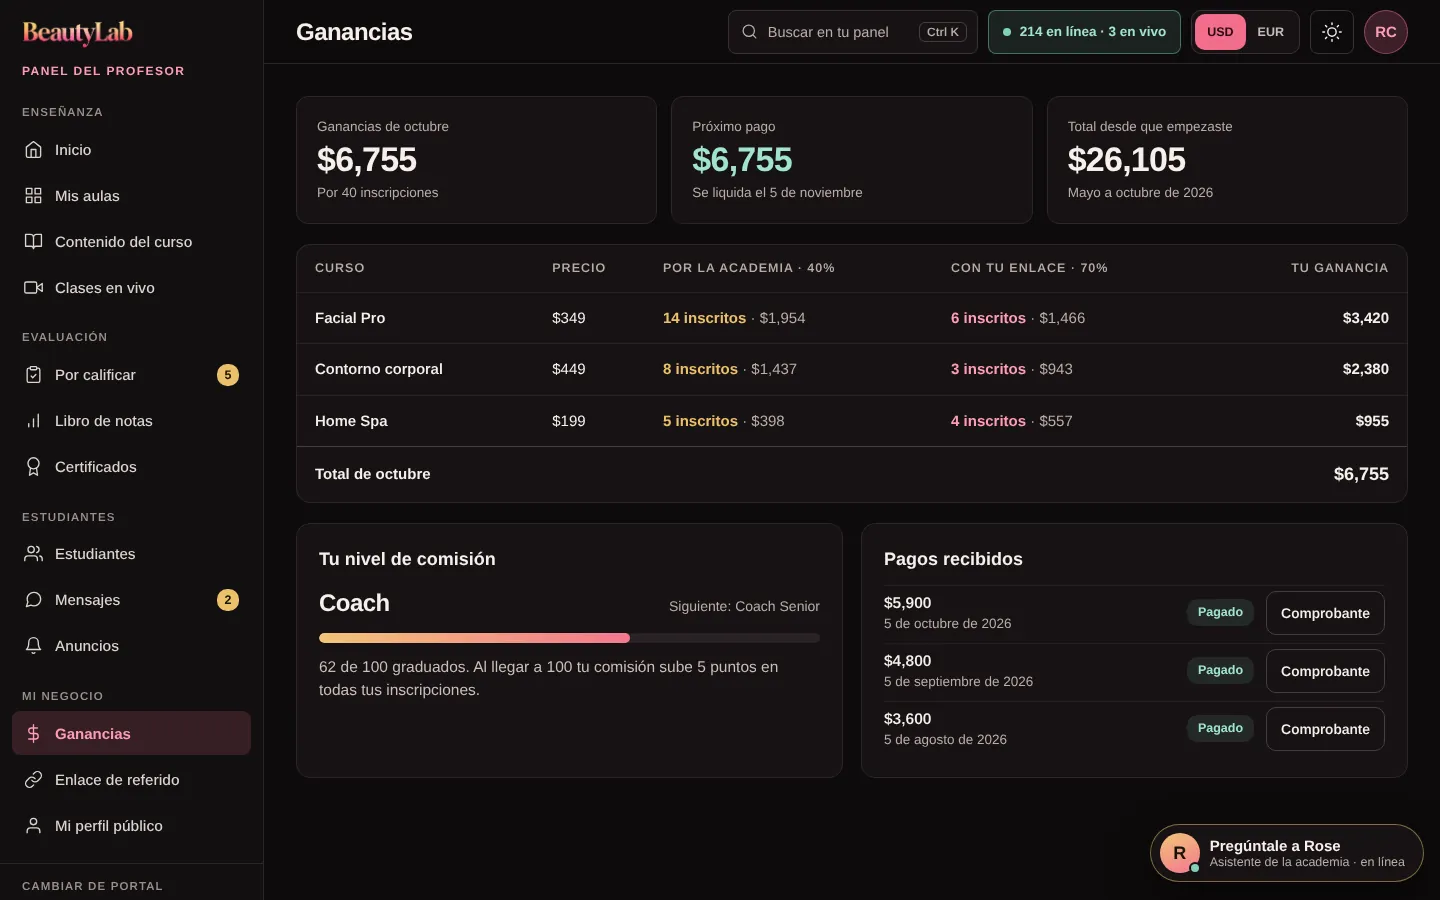Open the Pregúntale a Rose assistant
Image resolution: width=1440 pixels, height=900 pixels.
pyautogui.click(x=1287, y=853)
